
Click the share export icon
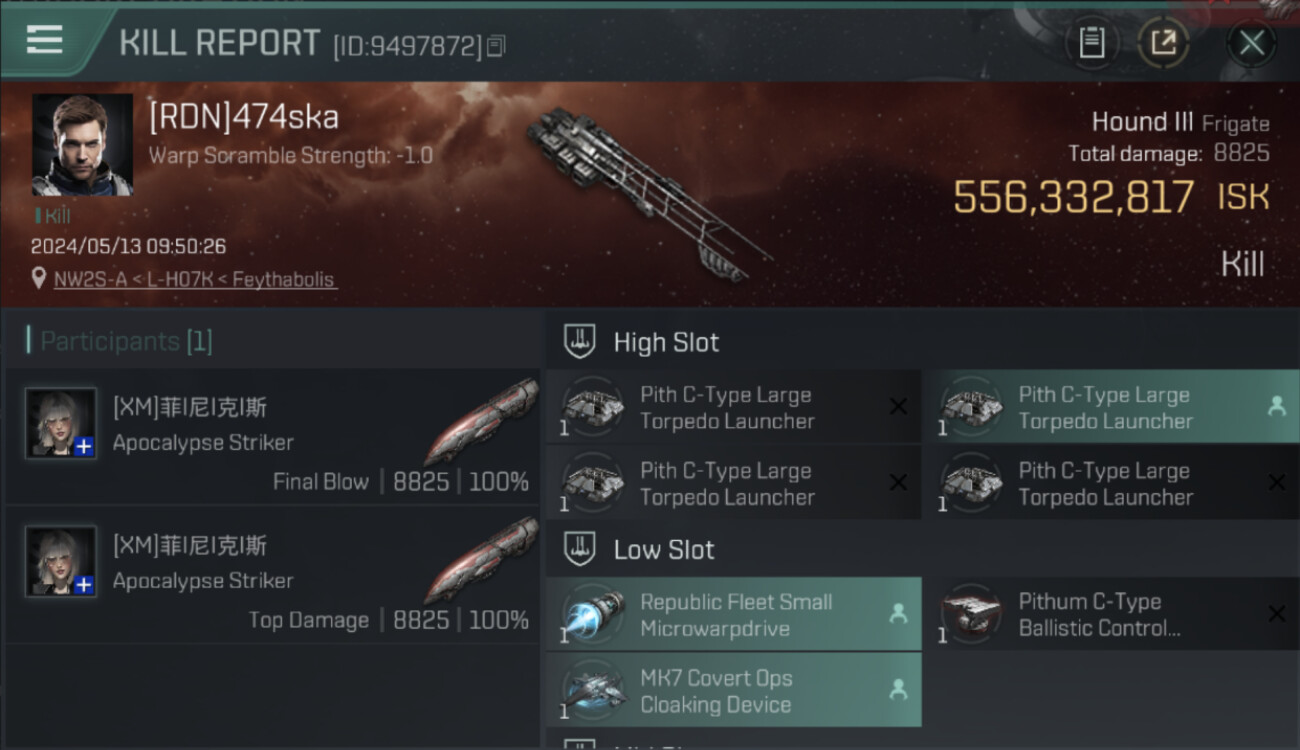click(x=1163, y=43)
